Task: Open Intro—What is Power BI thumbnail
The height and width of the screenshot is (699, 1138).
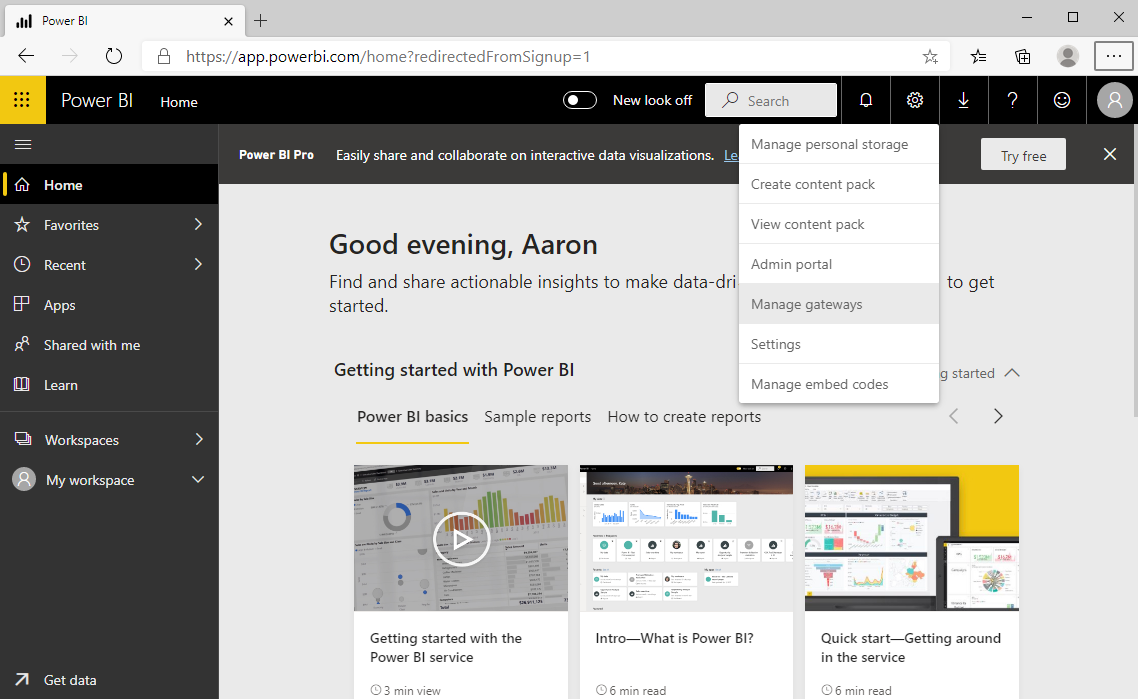Action: point(686,538)
